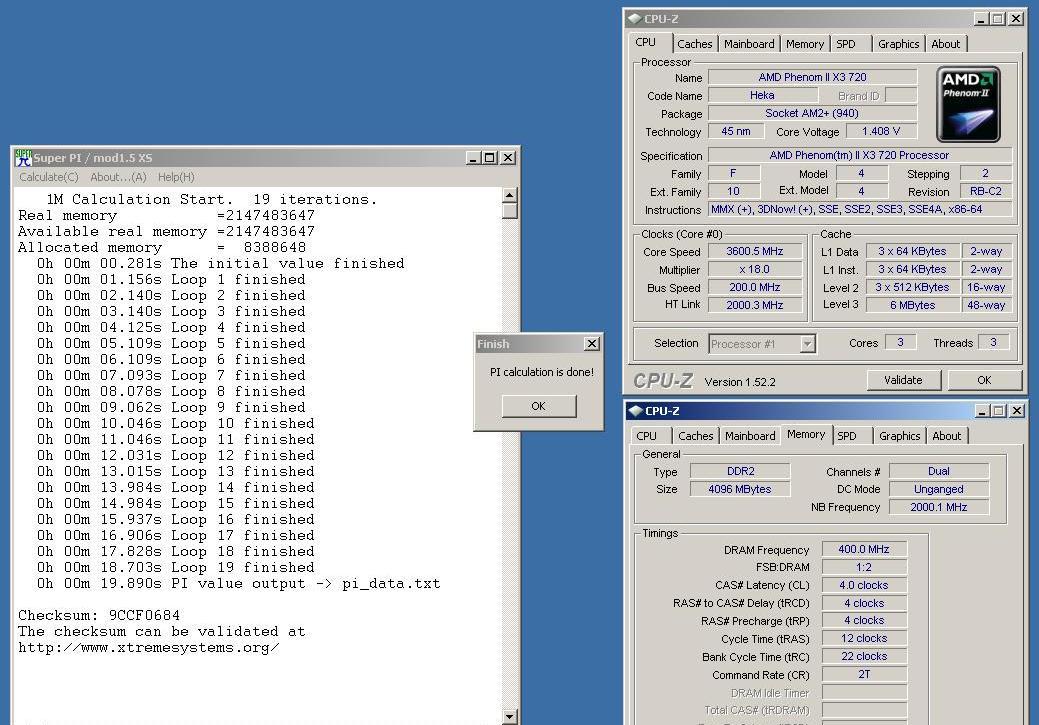Open the Processor #1 selection dropdown
Image resolution: width=1039 pixels, height=725 pixels.
tap(806, 344)
